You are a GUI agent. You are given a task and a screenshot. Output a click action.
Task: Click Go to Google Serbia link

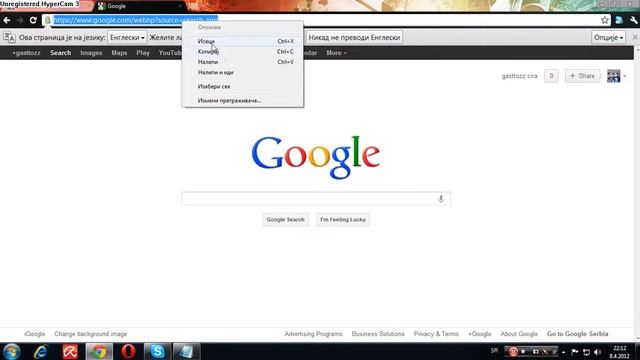point(578,334)
